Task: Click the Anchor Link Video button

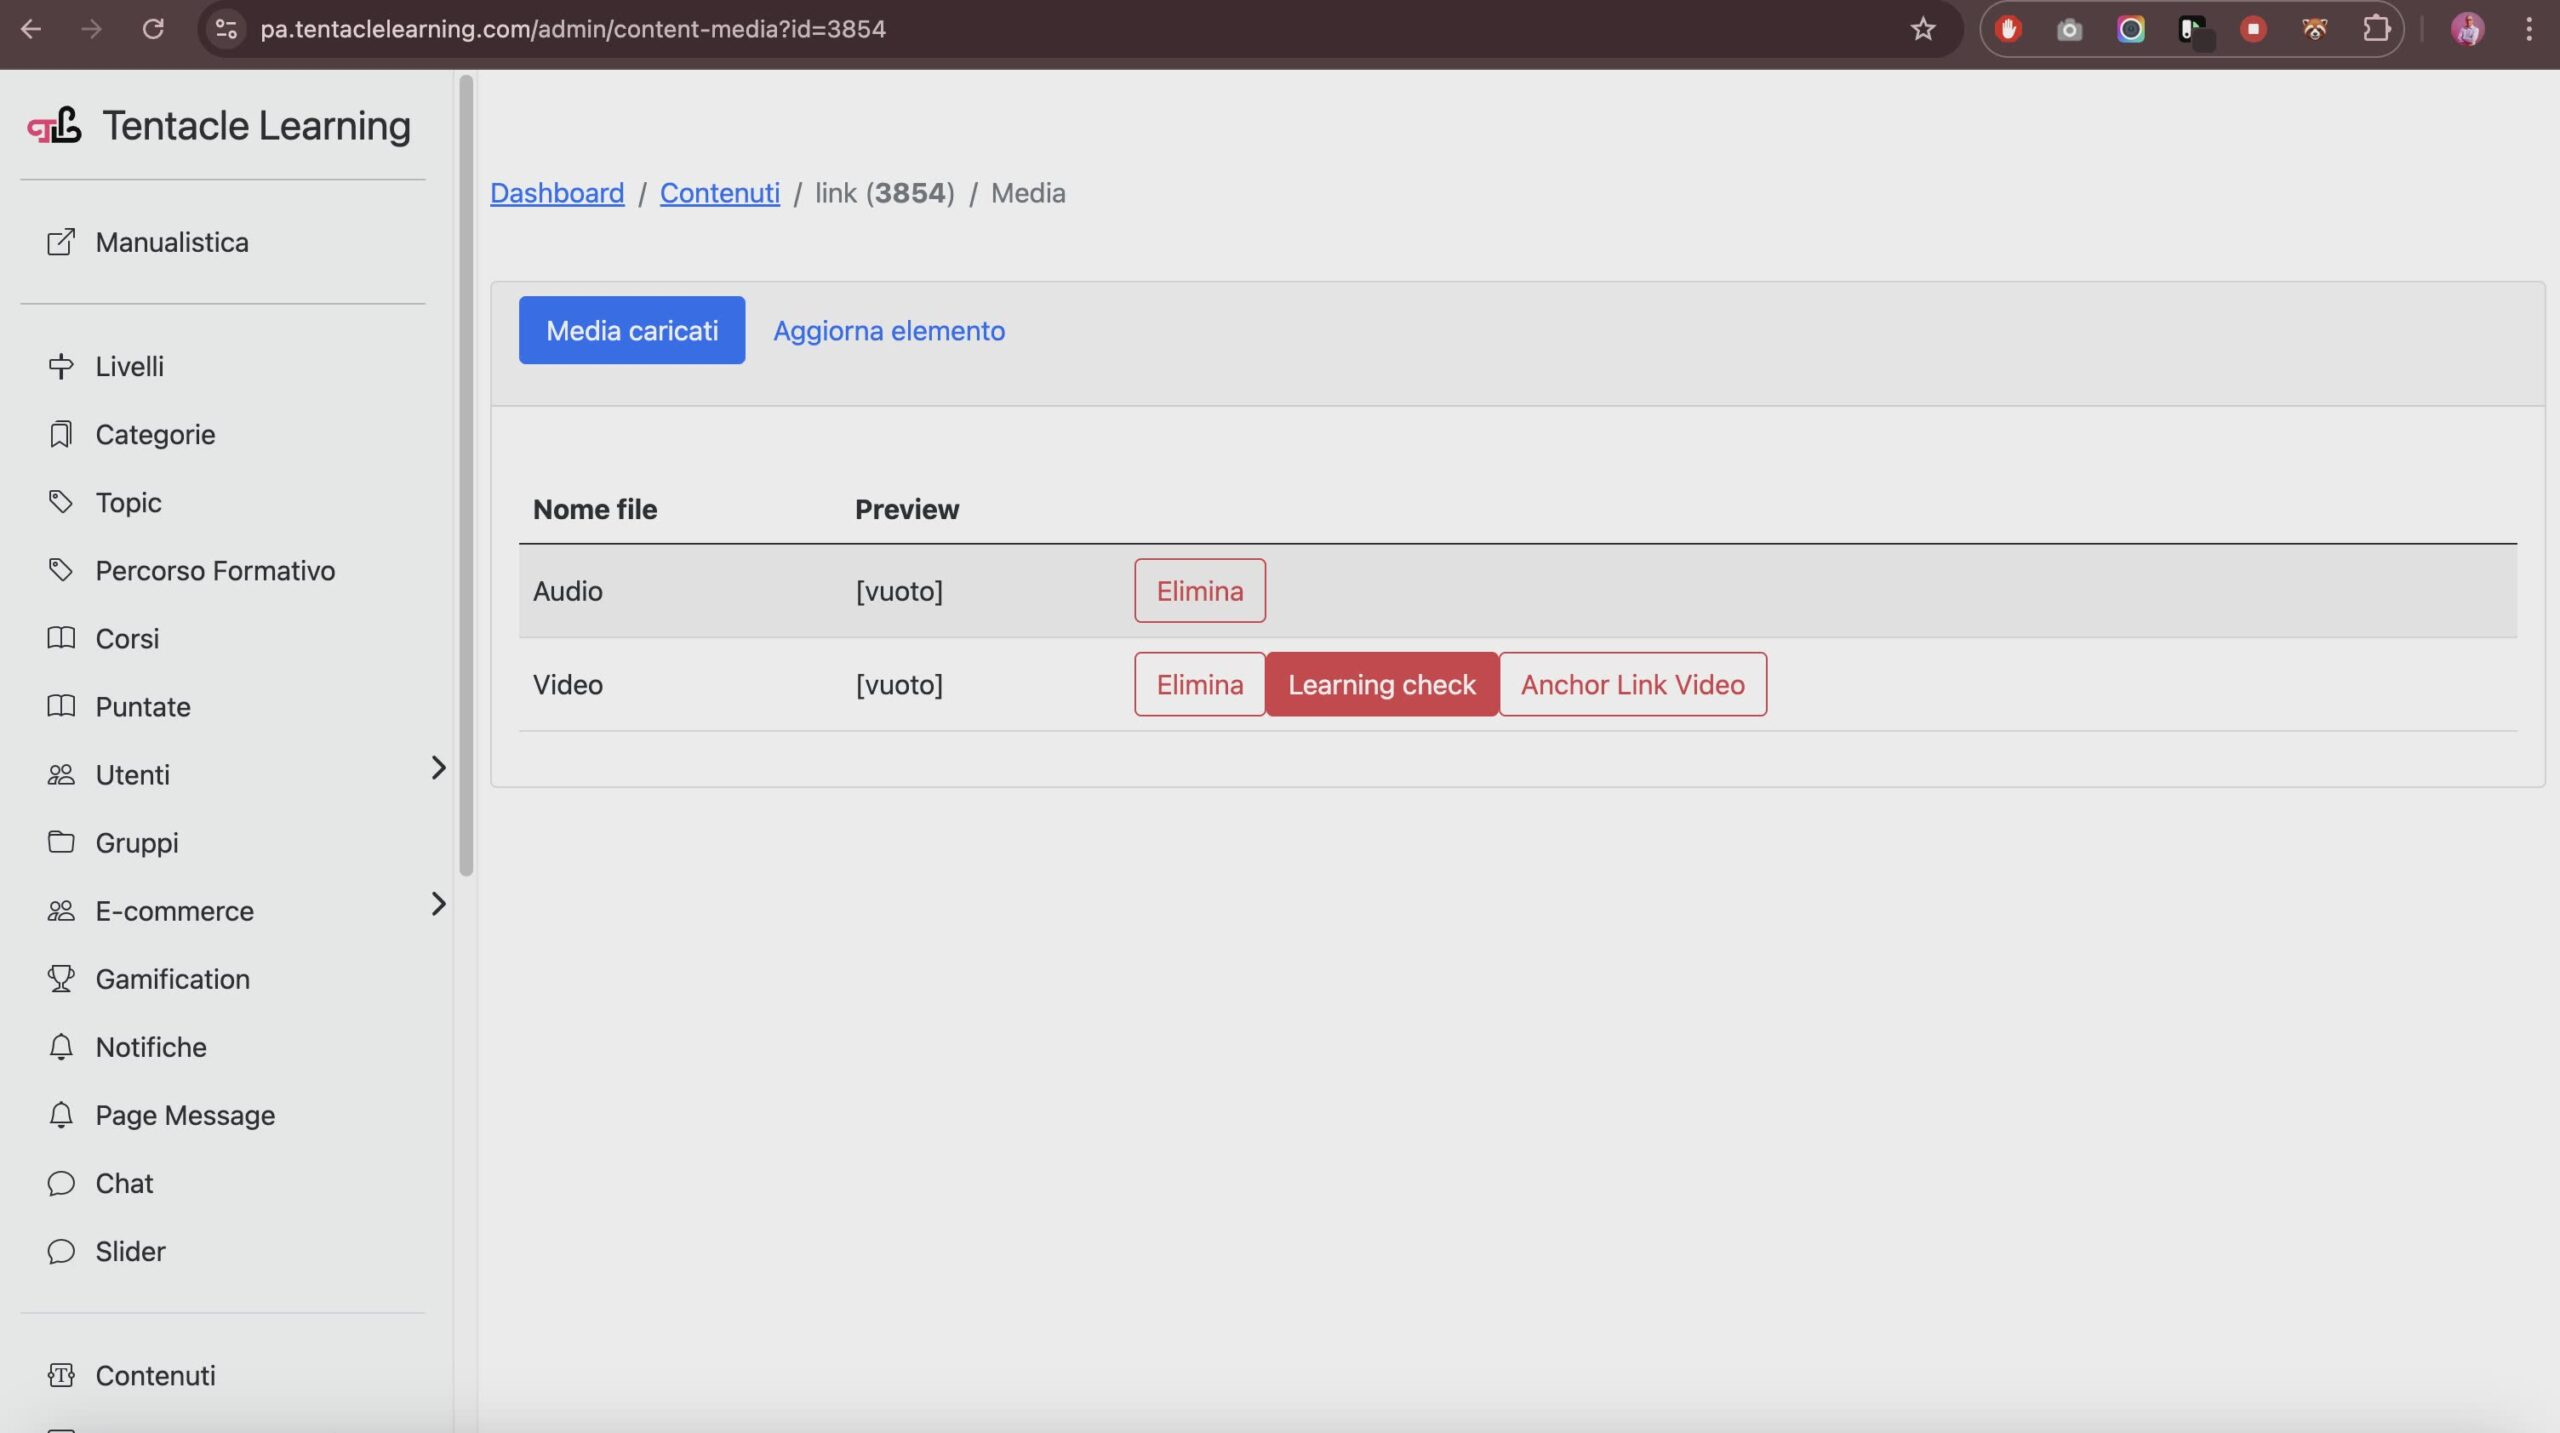Action: [1632, 685]
